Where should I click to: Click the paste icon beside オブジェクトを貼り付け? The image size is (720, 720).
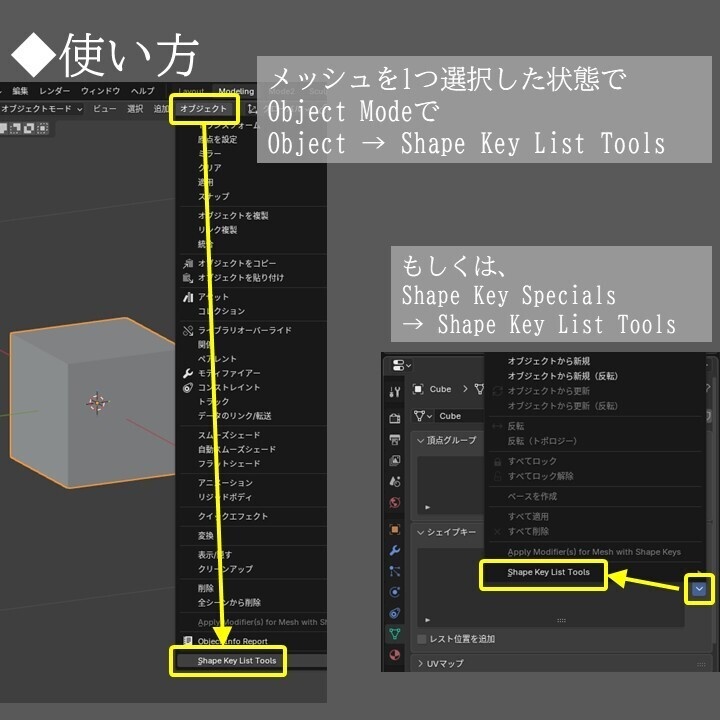pyautogui.click(x=188, y=278)
